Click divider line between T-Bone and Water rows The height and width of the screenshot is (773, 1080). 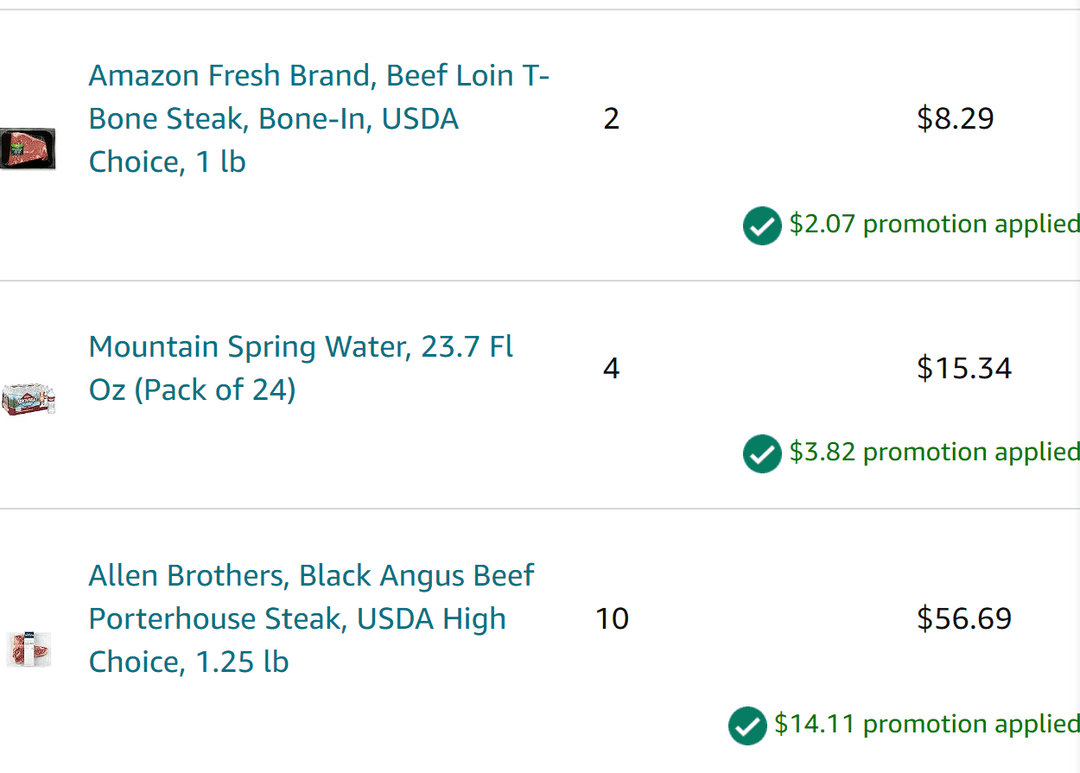(540, 280)
